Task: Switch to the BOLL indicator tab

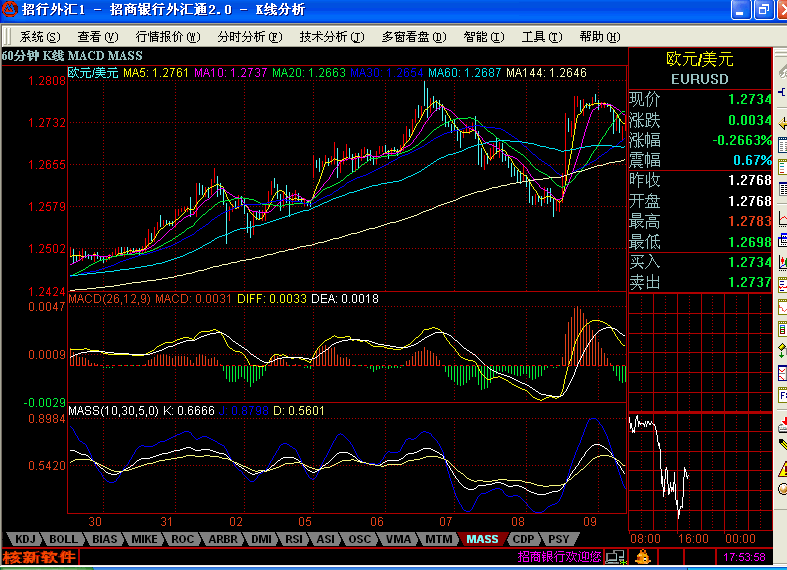Action: click(63, 539)
